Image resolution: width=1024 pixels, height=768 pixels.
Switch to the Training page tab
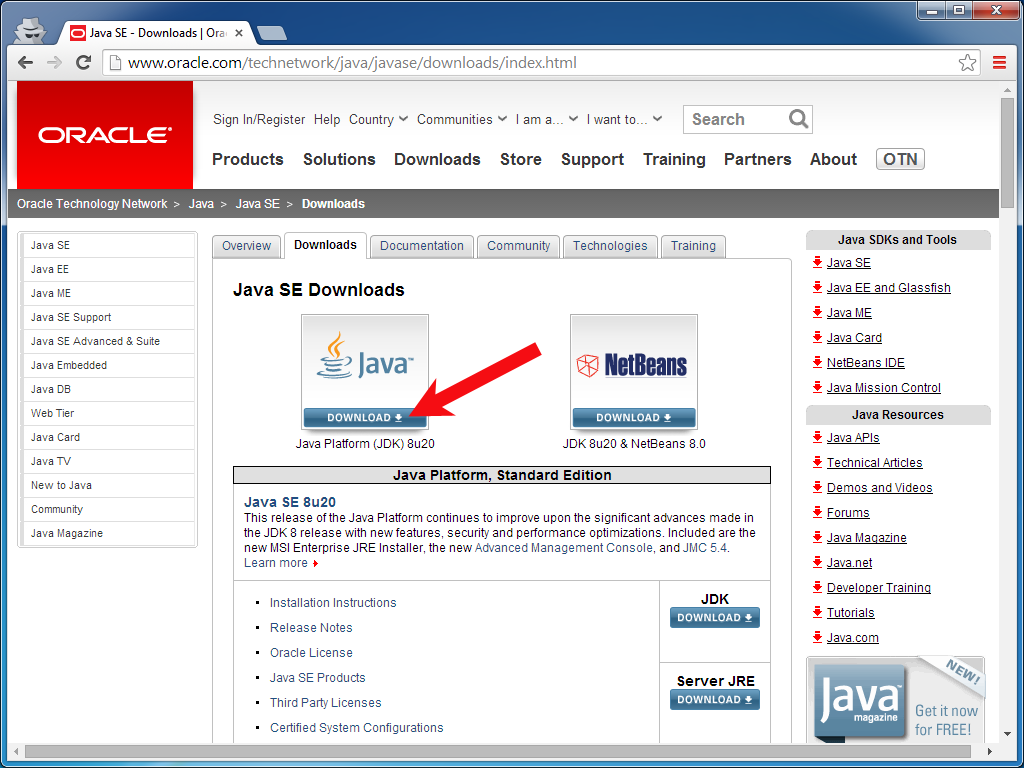click(693, 246)
